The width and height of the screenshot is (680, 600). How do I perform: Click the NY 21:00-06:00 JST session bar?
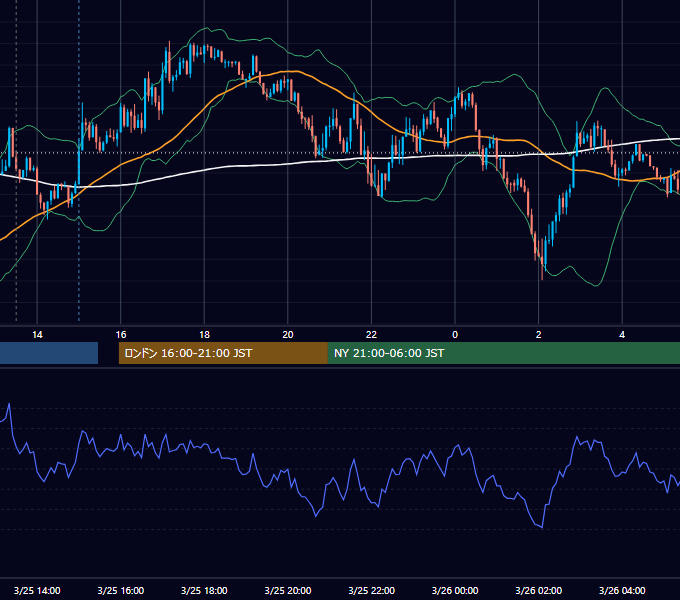click(x=503, y=353)
